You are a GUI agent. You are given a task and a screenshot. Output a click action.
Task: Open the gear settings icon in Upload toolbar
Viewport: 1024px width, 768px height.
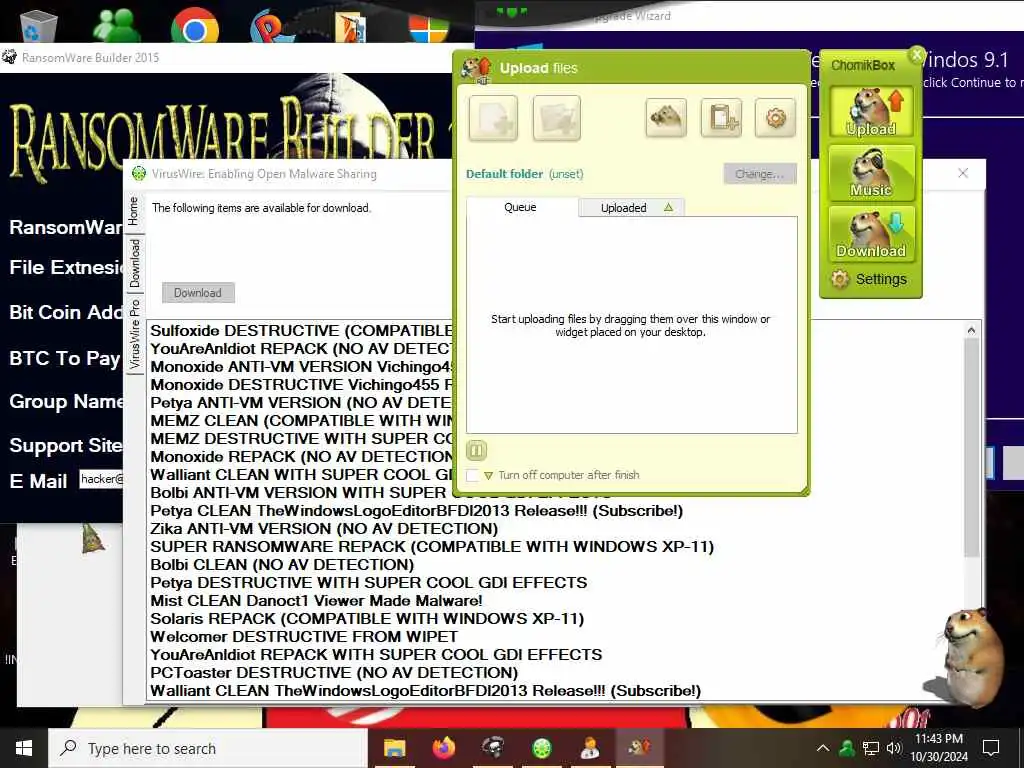(775, 118)
